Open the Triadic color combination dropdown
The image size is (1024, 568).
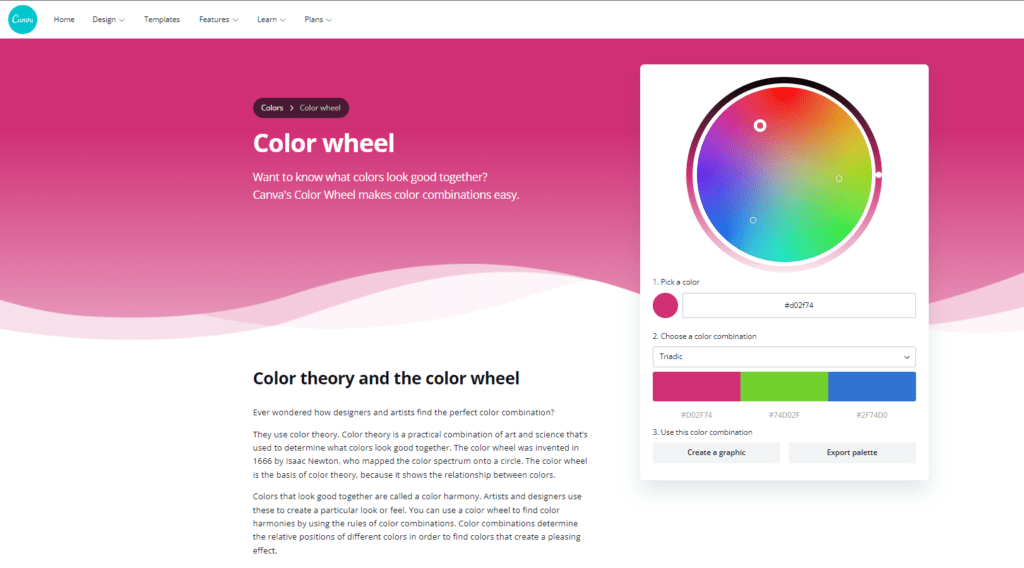(784, 356)
